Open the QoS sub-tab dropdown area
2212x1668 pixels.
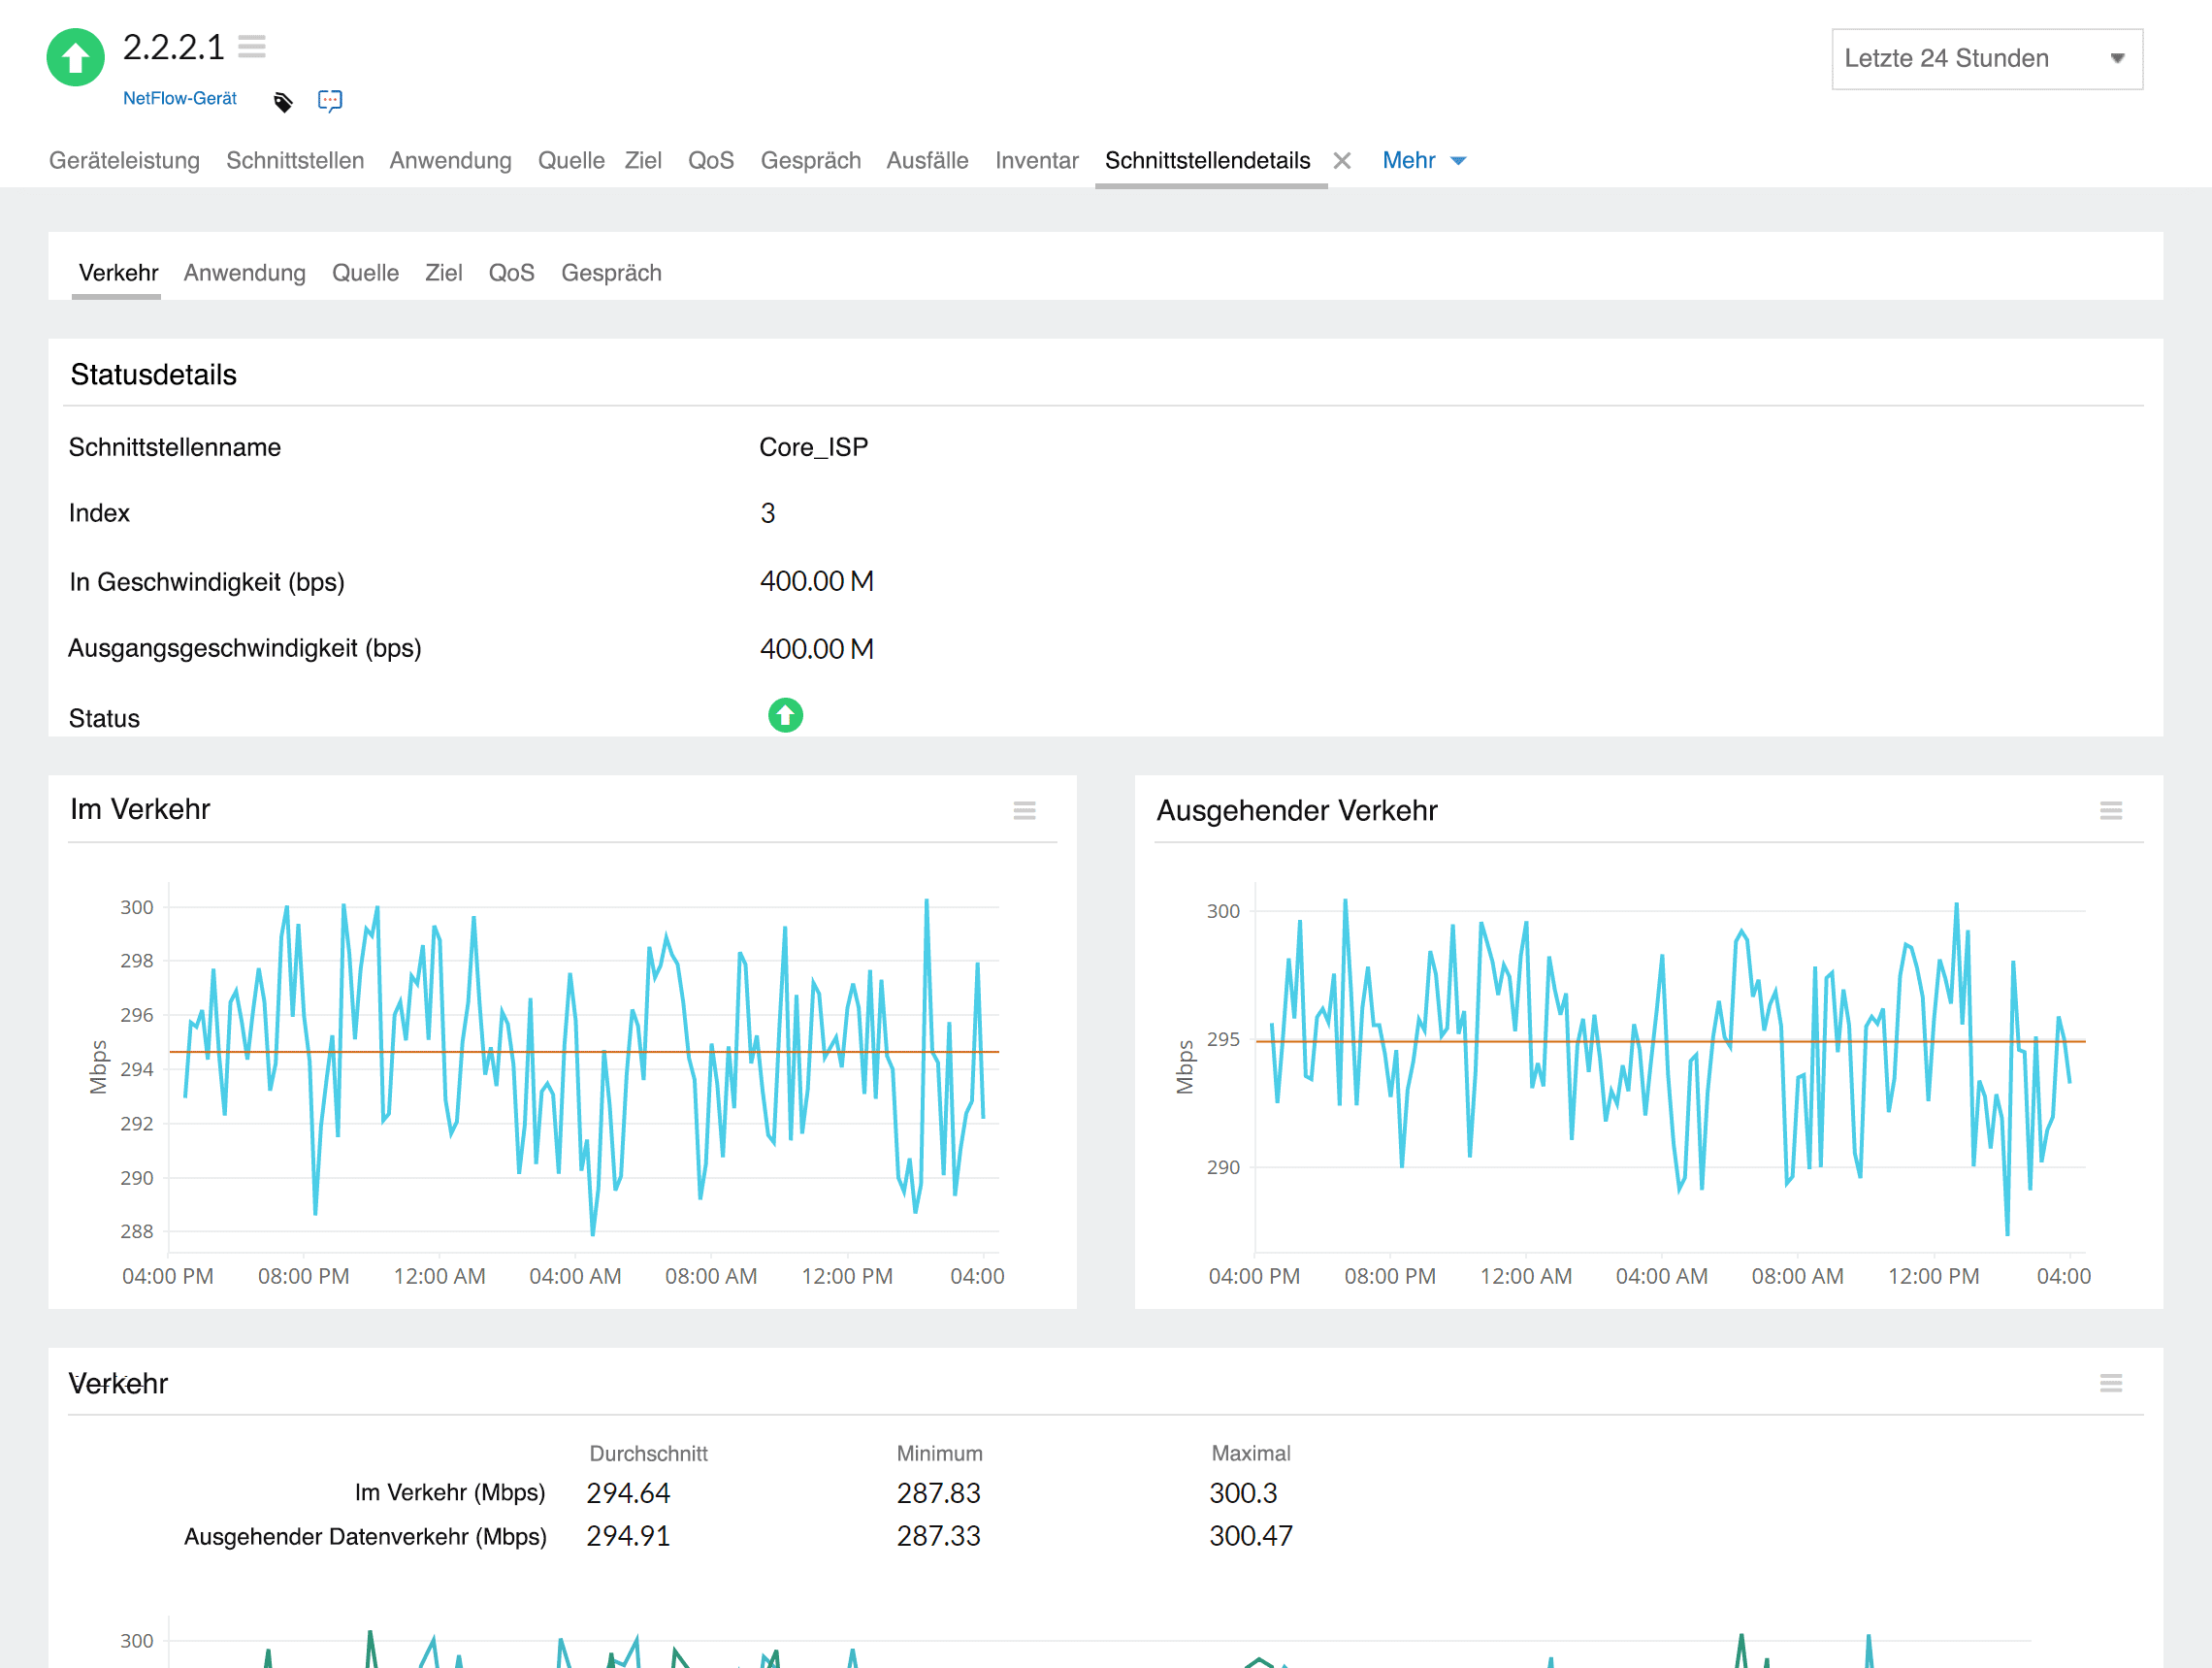tap(511, 273)
